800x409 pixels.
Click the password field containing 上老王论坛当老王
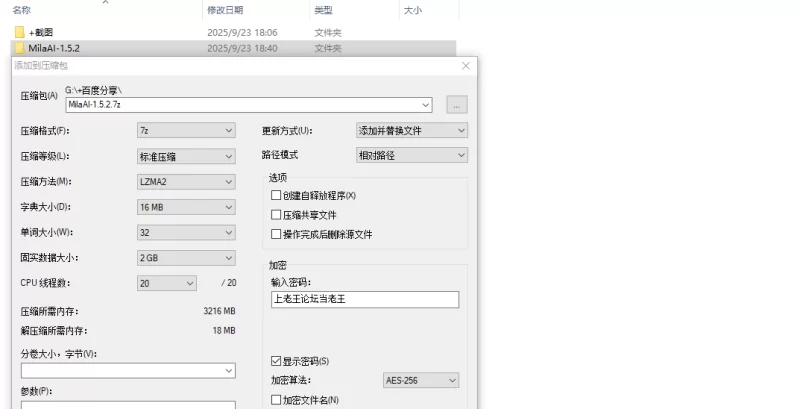coord(365,299)
